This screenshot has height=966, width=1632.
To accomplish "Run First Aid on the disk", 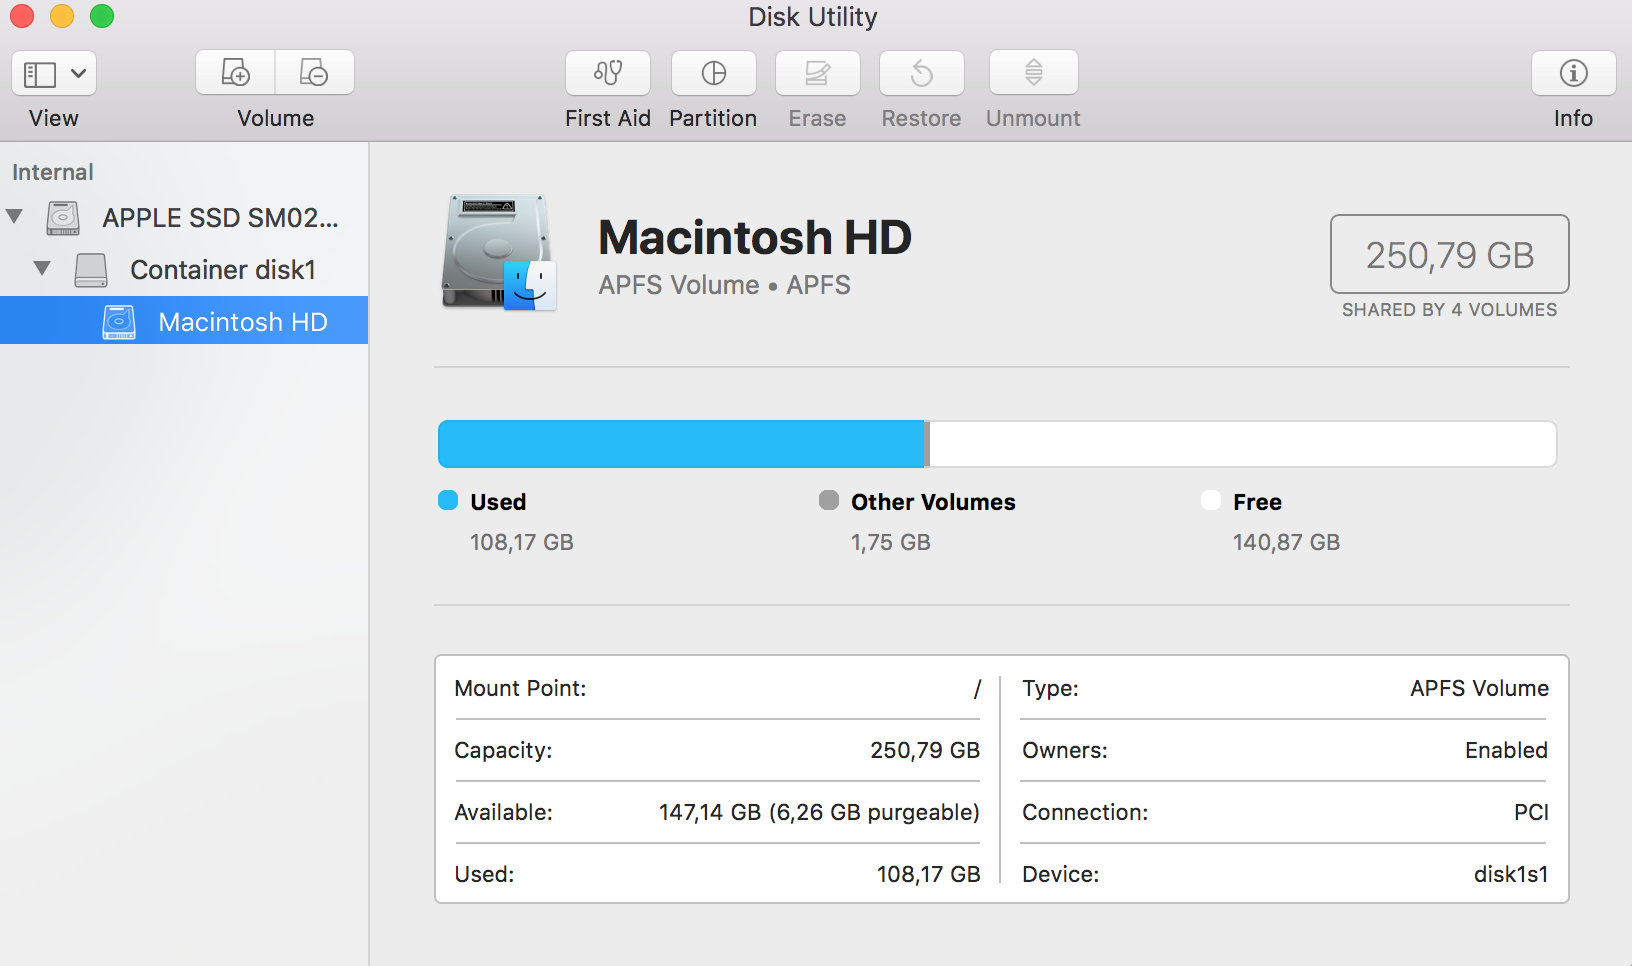I will point(608,73).
